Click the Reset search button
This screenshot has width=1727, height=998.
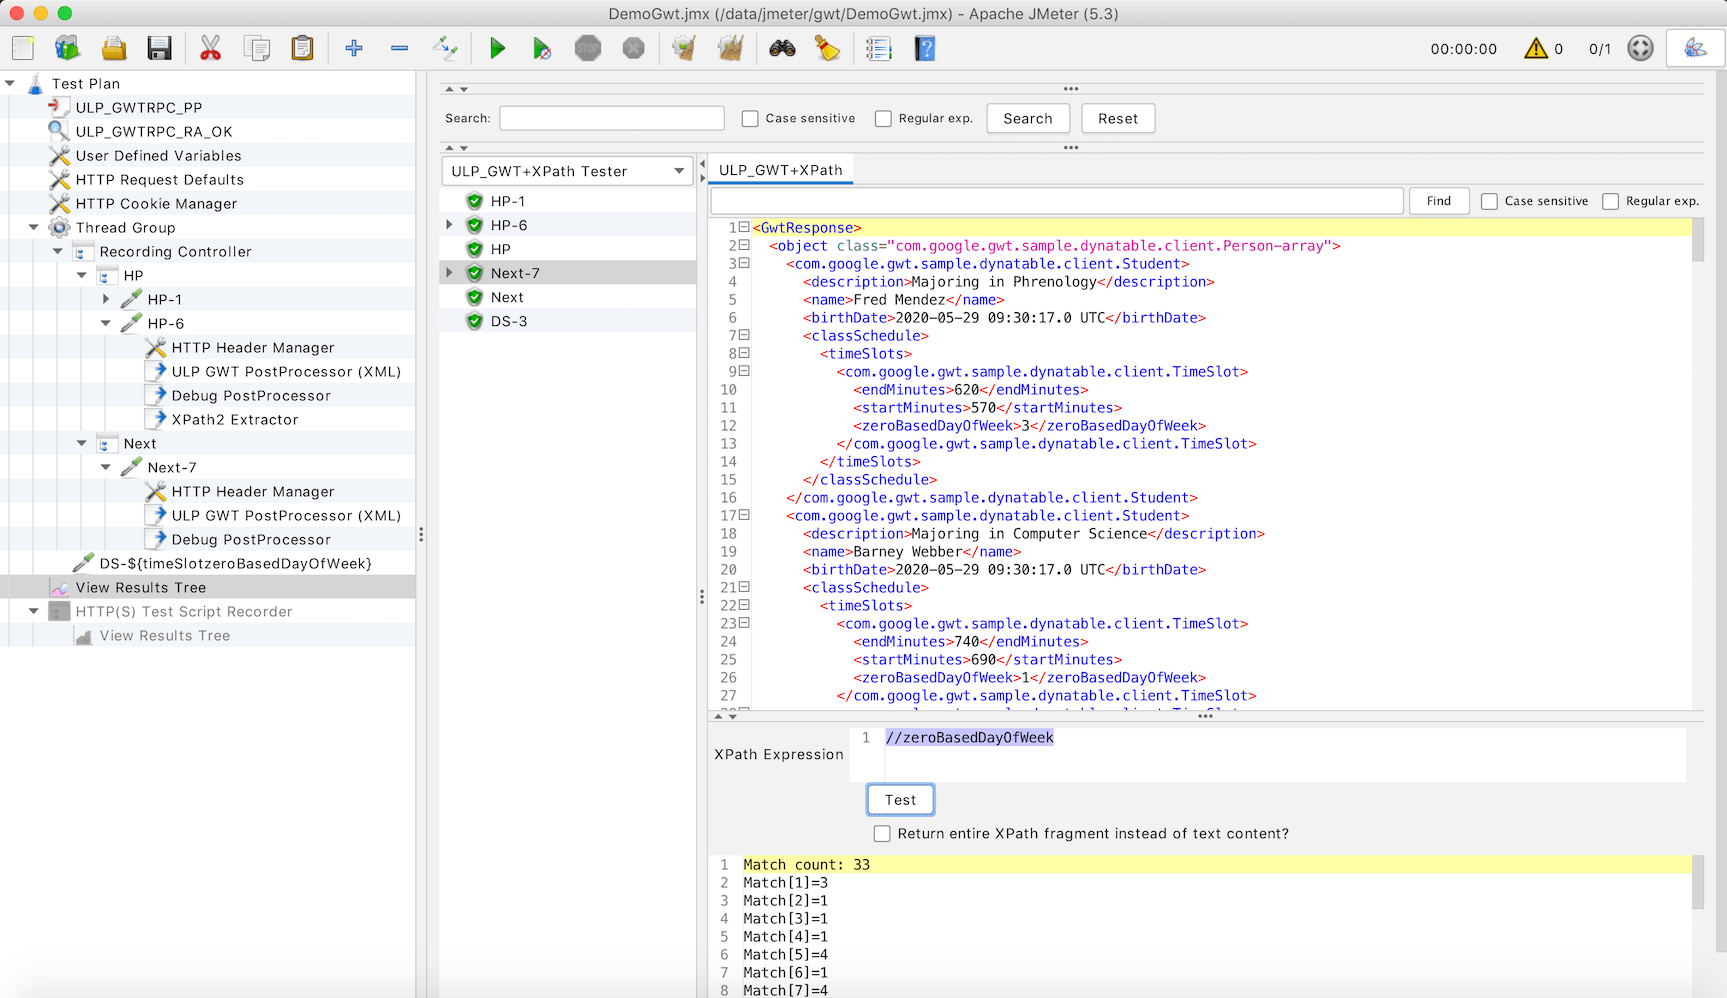point(1117,119)
